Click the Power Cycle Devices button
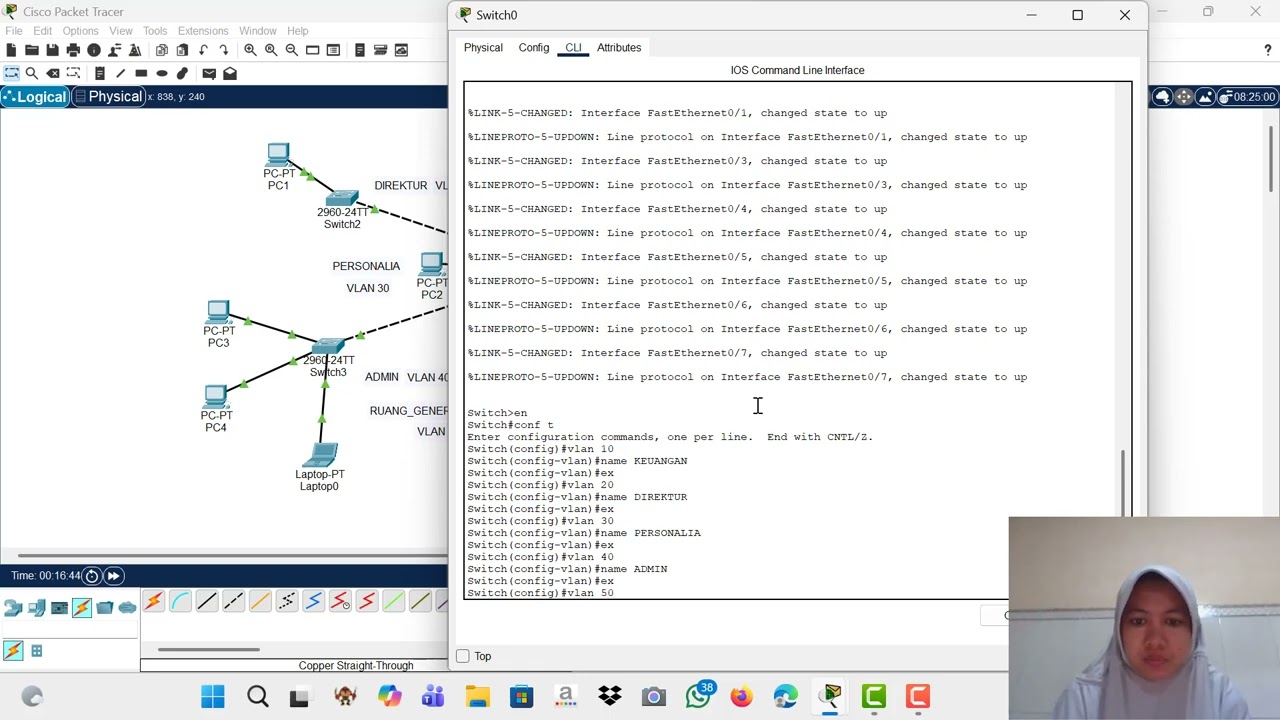This screenshot has height=720, width=1280. [92, 575]
